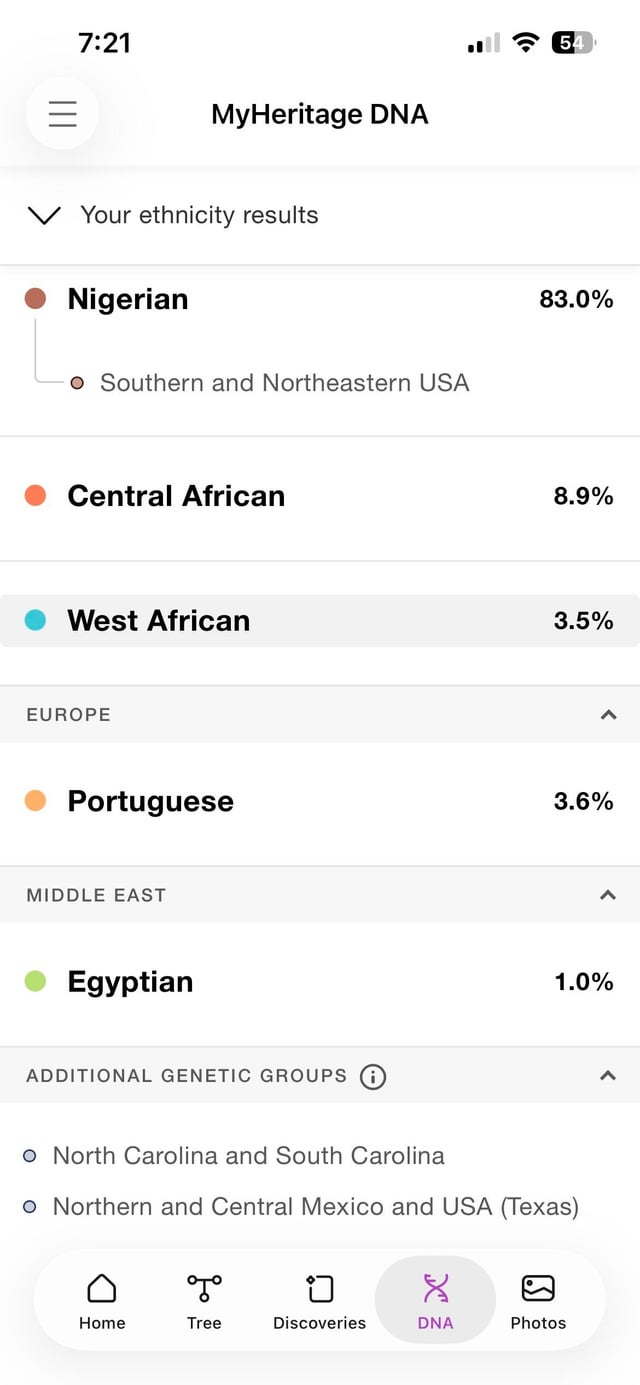Collapse the EUROPE section chevron
The image size is (640, 1385).
click(608, 714)
